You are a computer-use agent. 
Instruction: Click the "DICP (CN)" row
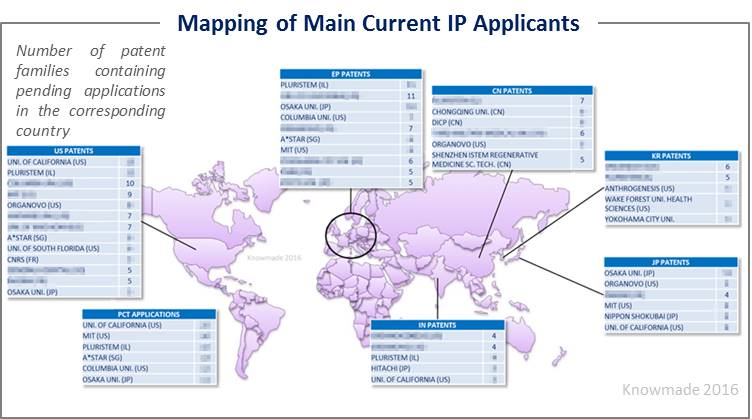512,123
